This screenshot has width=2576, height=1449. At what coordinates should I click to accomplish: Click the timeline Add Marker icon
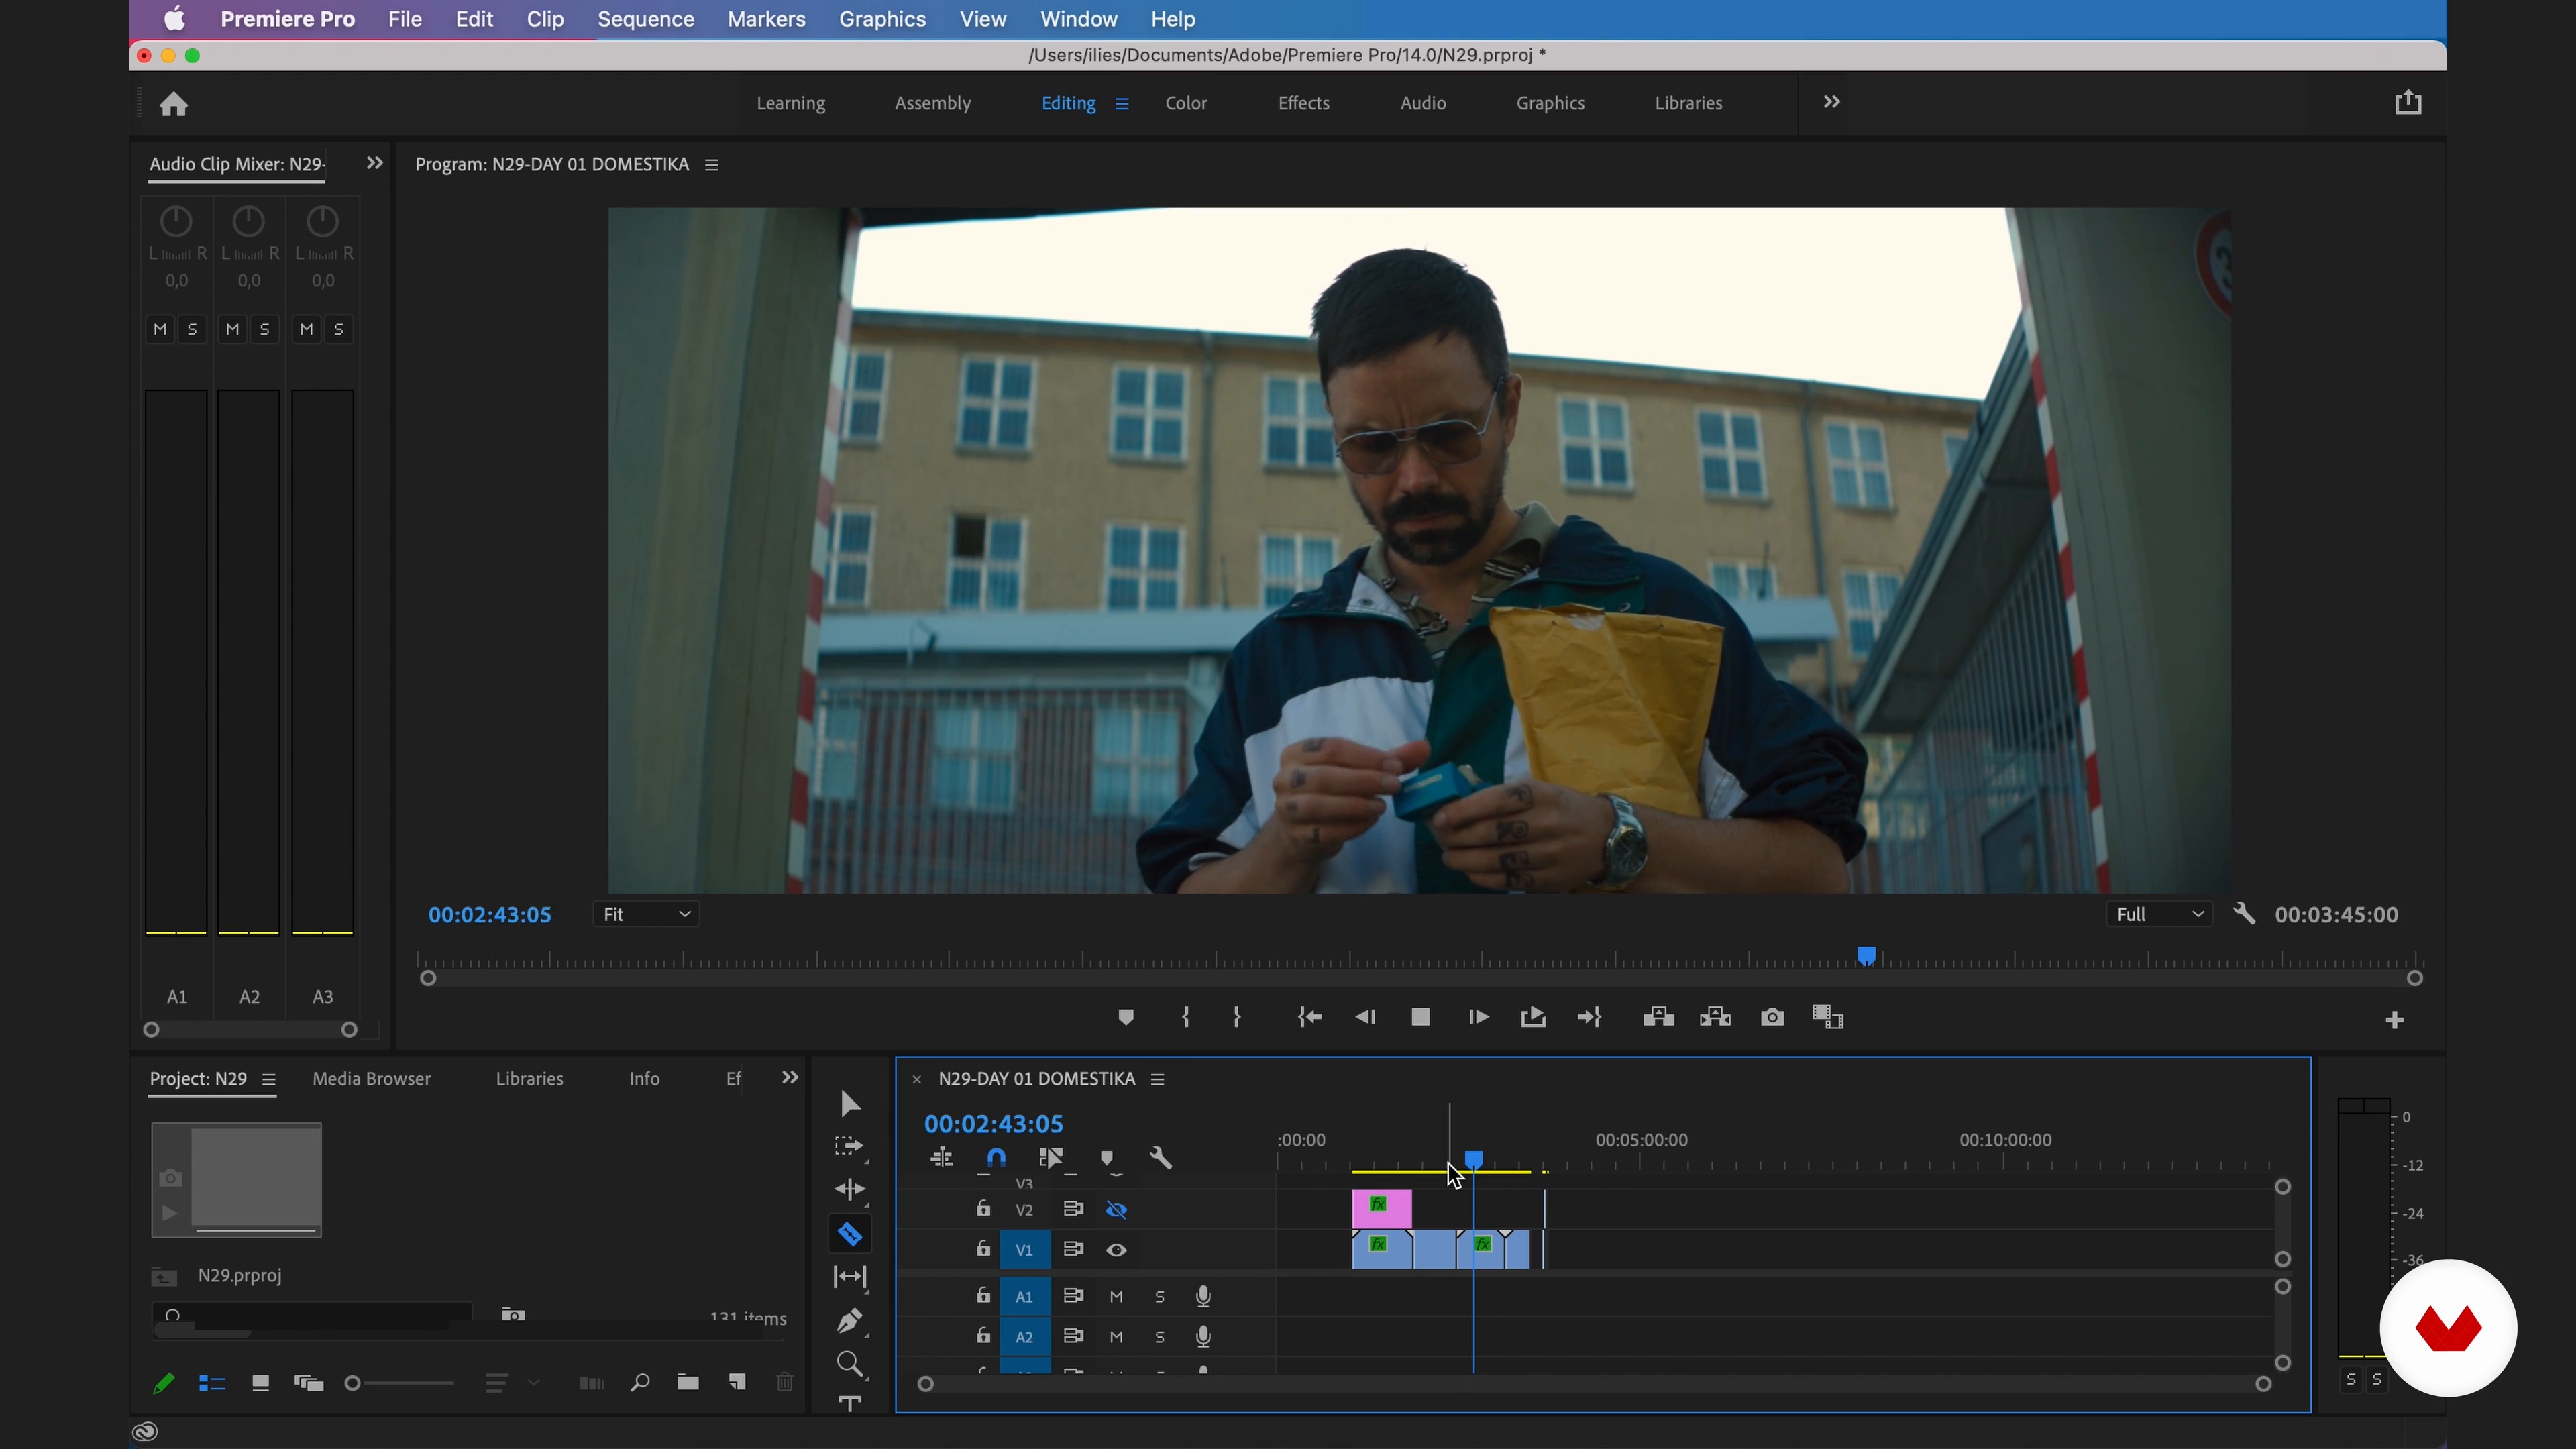click(x=1107, y=1158)
